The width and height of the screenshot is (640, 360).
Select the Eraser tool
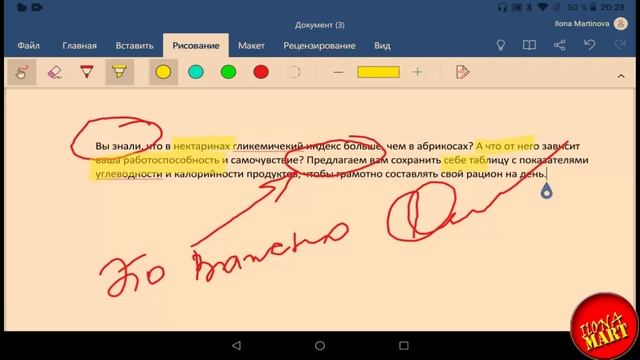(x=54, y=72)
